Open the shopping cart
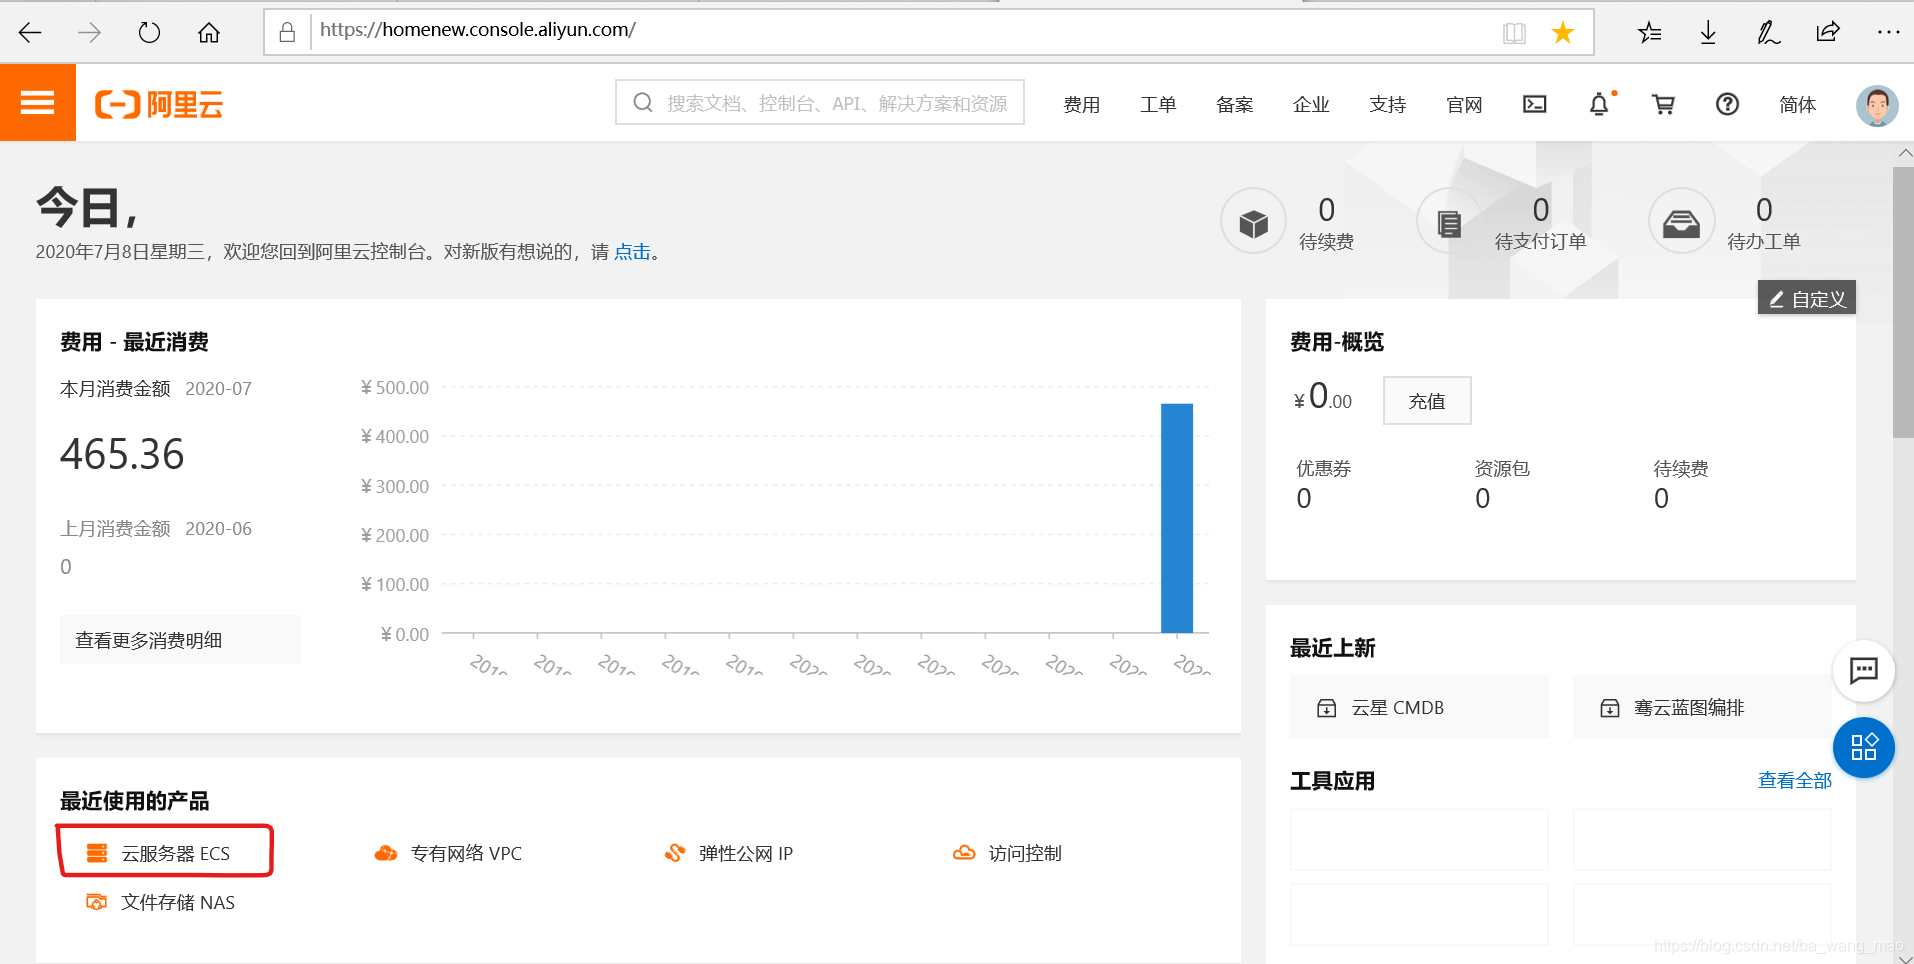This screenshot has width=1914, height=964. (x=1663, y=104)
